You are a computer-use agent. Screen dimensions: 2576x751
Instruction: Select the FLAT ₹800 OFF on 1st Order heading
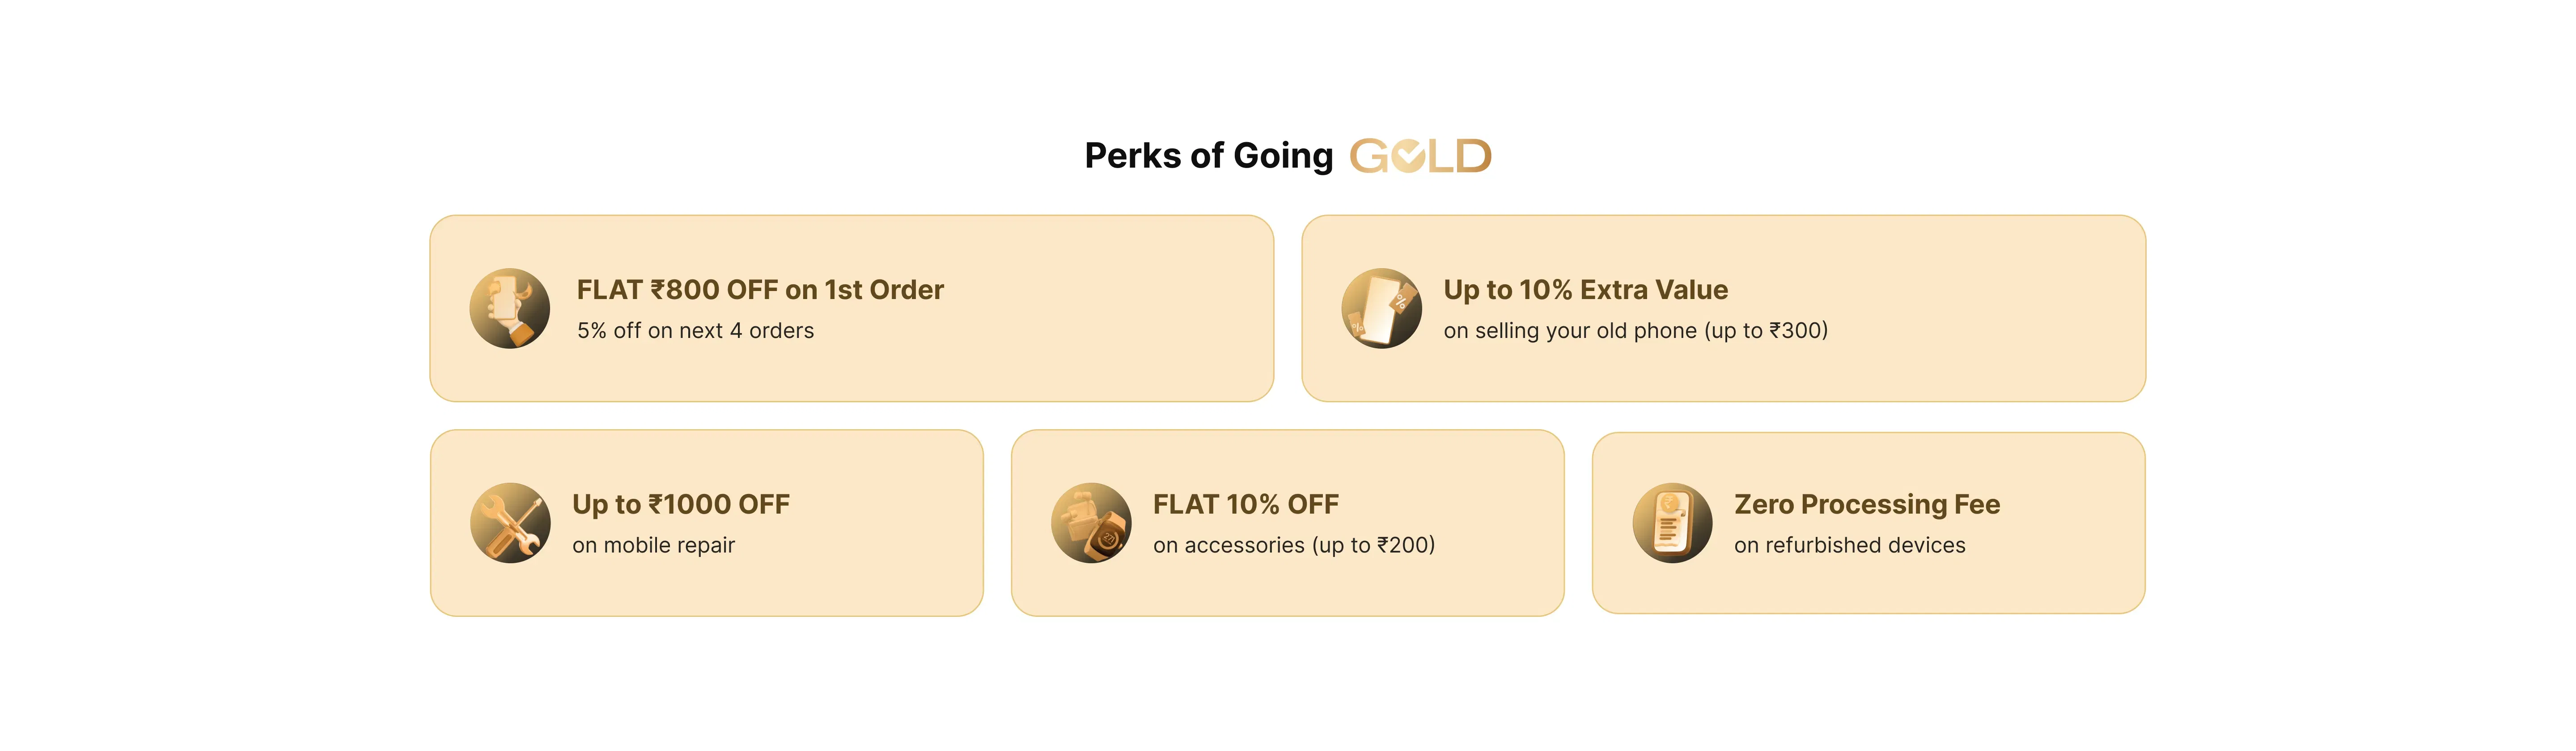(x=760, y=290)
